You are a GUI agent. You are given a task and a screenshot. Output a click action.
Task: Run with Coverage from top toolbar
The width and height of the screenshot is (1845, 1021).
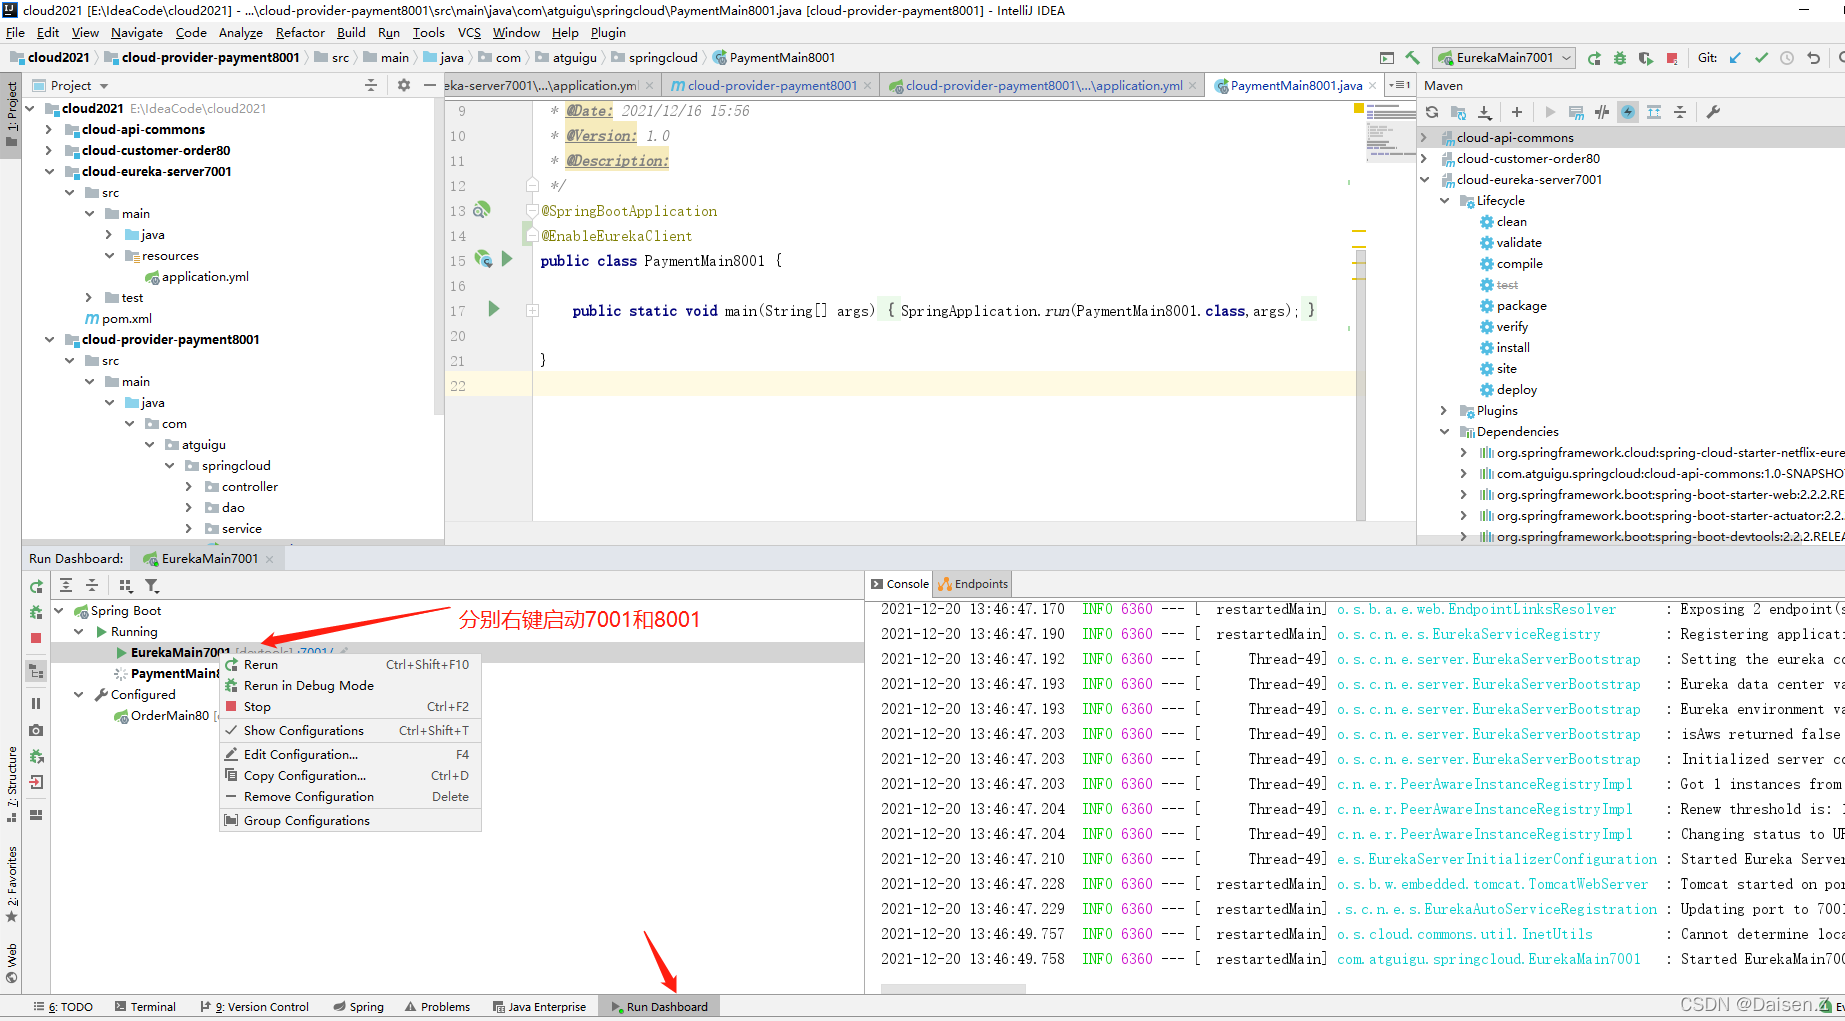click(1646, 58)
